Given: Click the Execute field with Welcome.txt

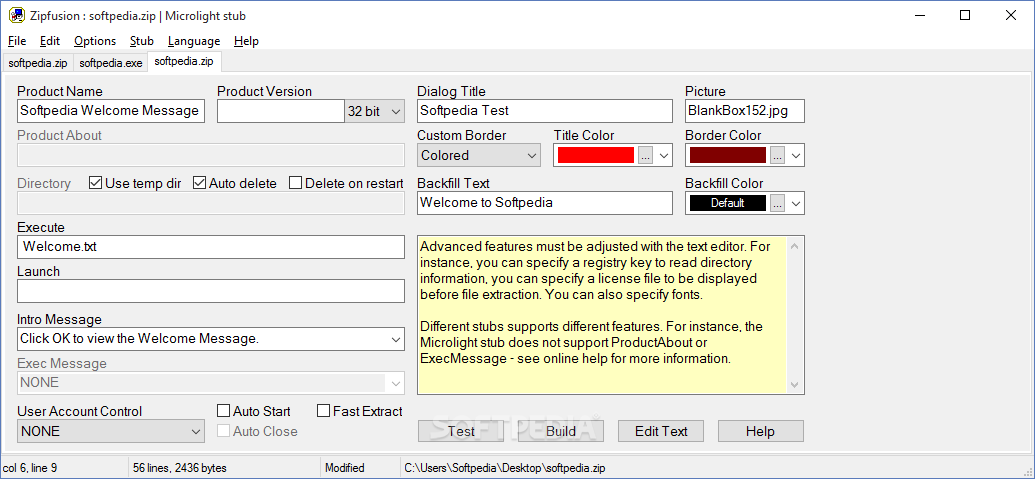Looking at the screenshot, I should pos(211,247).
